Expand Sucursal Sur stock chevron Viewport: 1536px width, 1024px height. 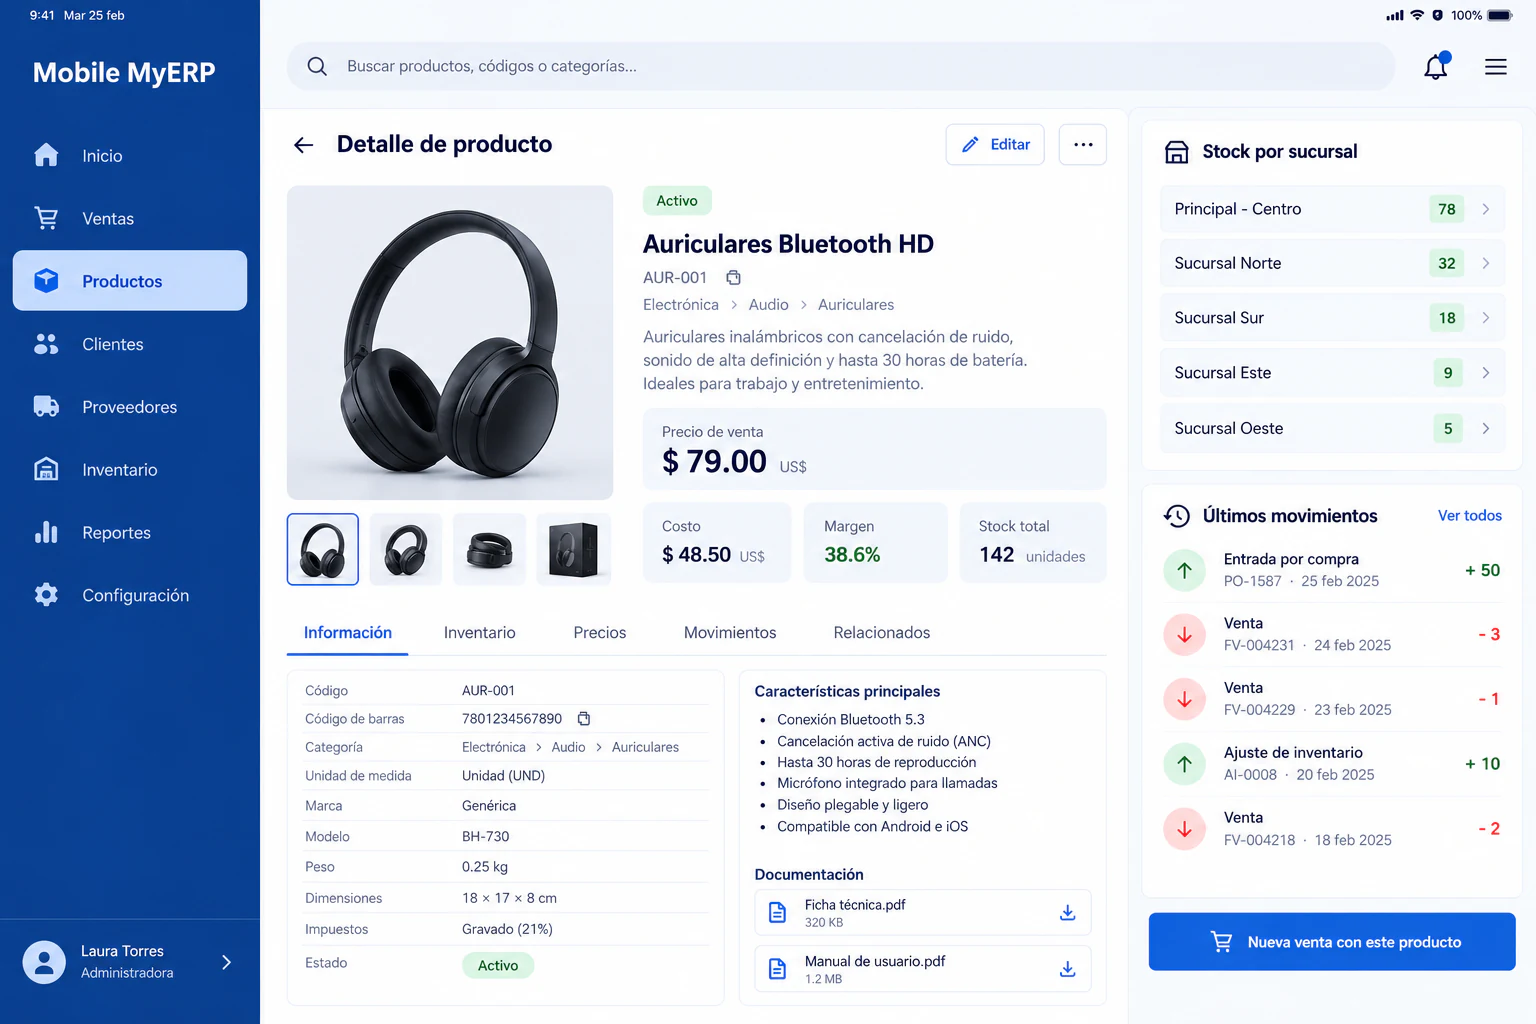1486,318
